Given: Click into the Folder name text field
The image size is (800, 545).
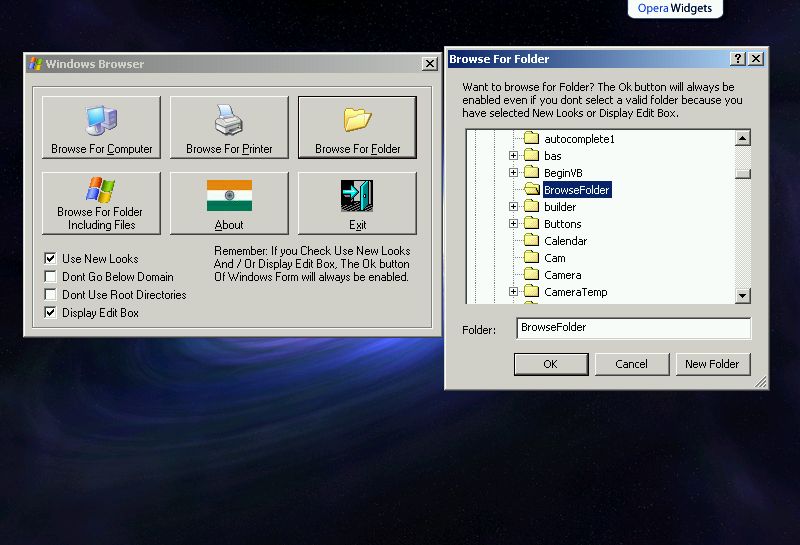Looking at the screenshot, I should (633, 328).
